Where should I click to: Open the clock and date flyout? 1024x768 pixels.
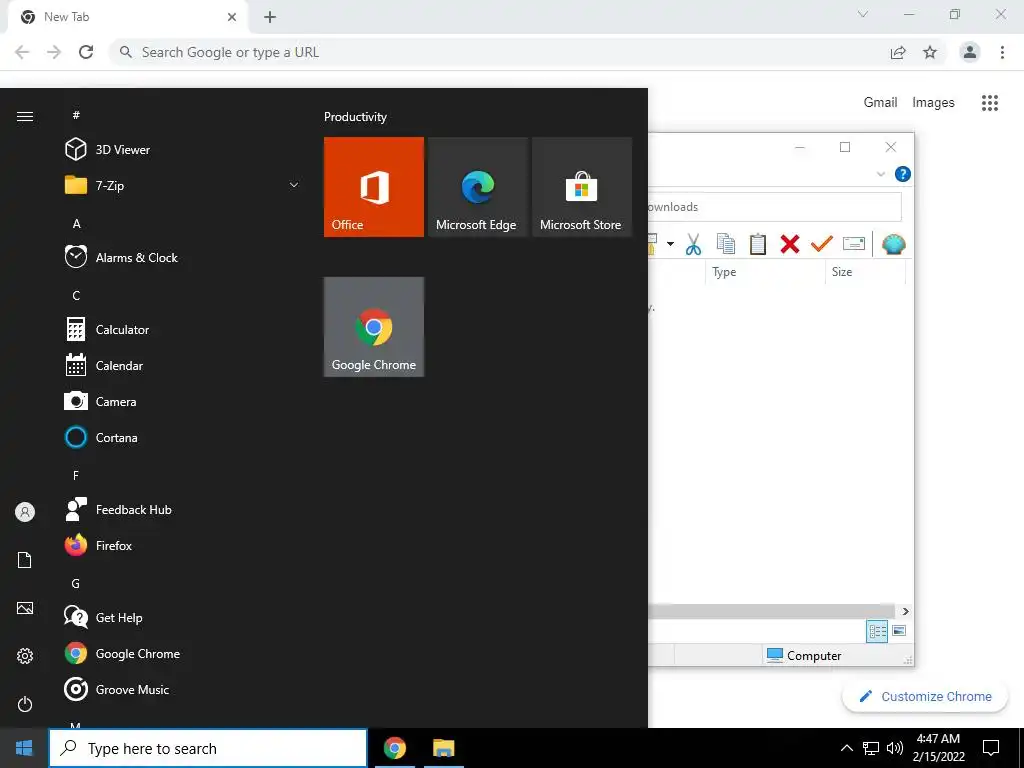938,748
